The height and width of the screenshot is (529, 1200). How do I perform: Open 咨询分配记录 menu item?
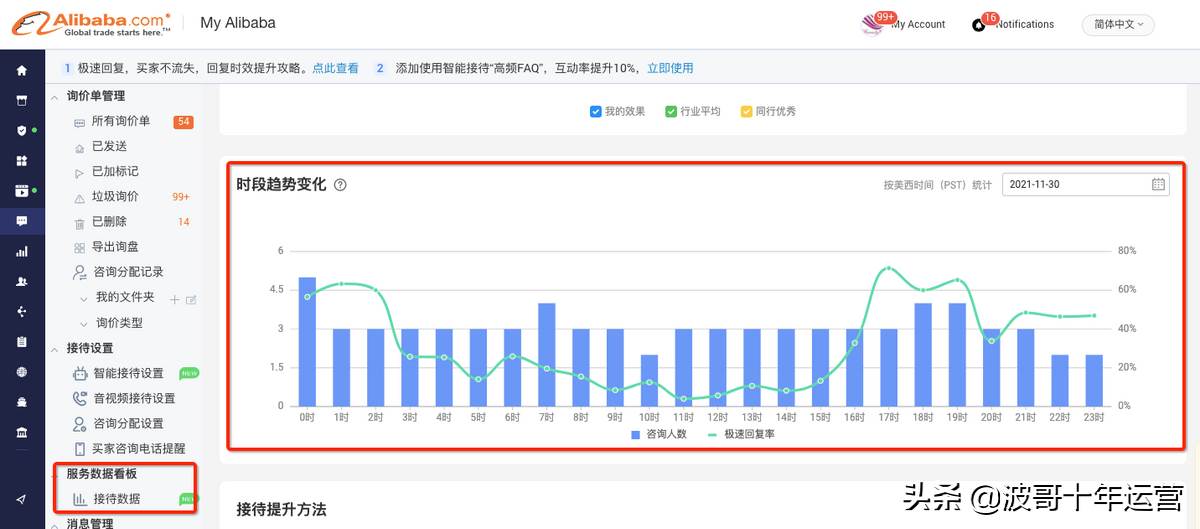(x=128, y=272)
